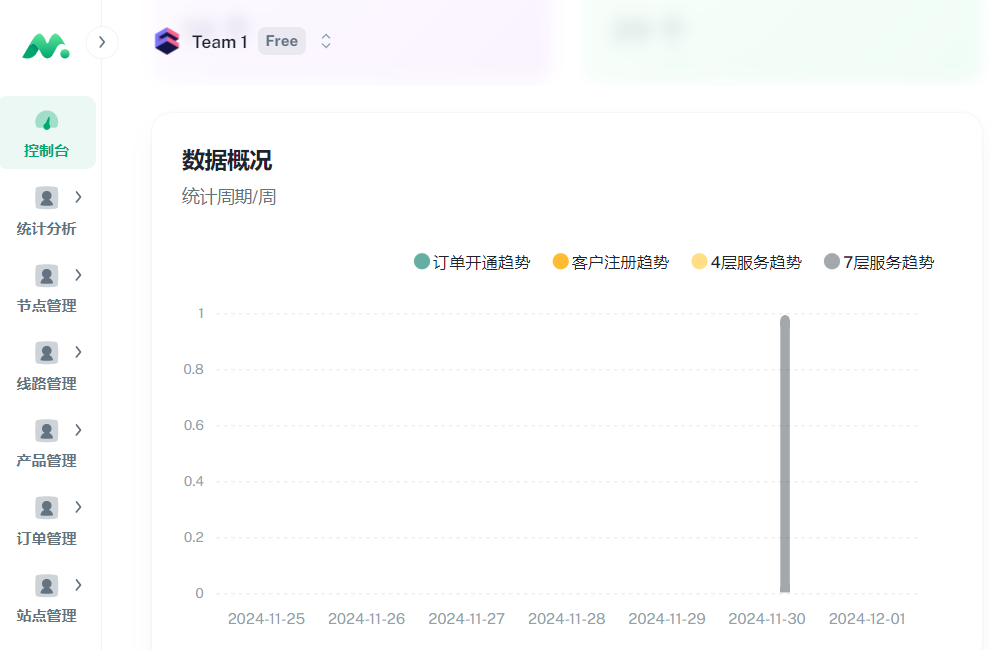Expand the 订单管理 submenu chevron
This screenshot has height=650, width=990.
click(79, 507)
